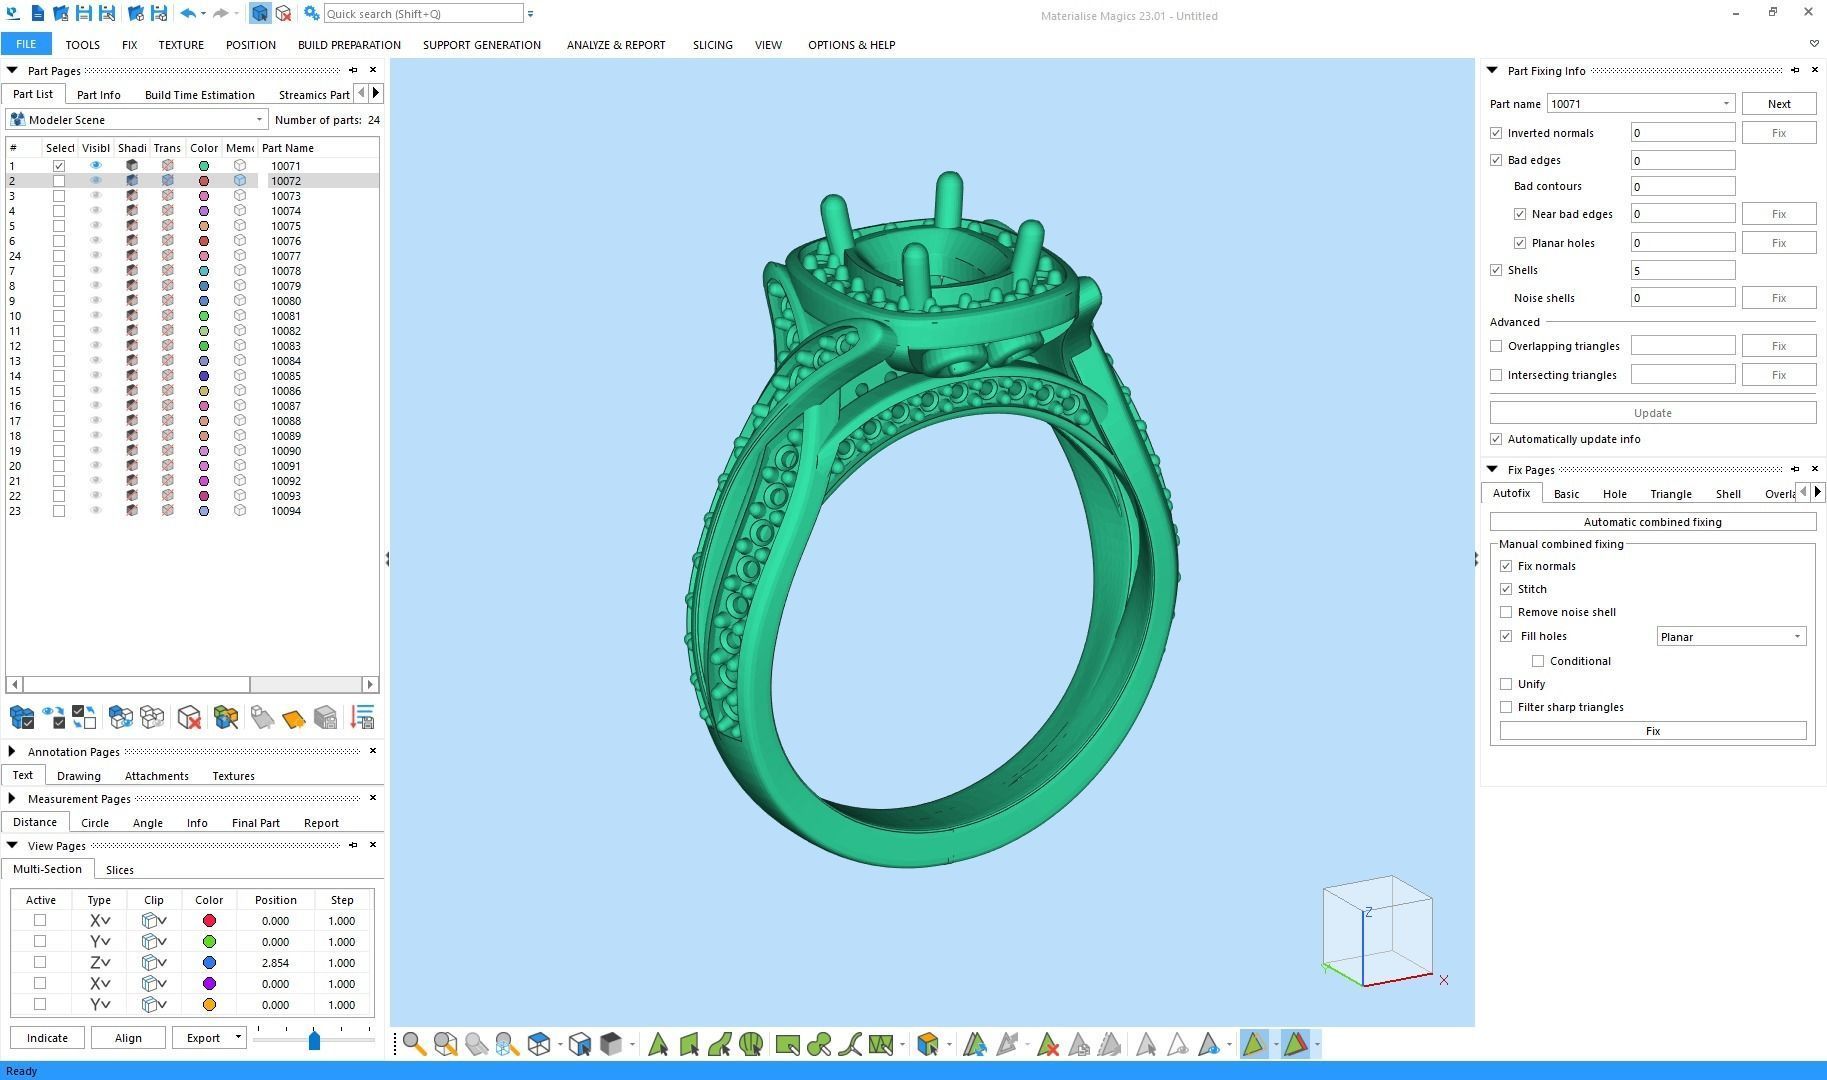Click the Zoom magnifier icon in bottom toolbar
This screenshot has width=1827, height=1080.
coord(414,1045)
